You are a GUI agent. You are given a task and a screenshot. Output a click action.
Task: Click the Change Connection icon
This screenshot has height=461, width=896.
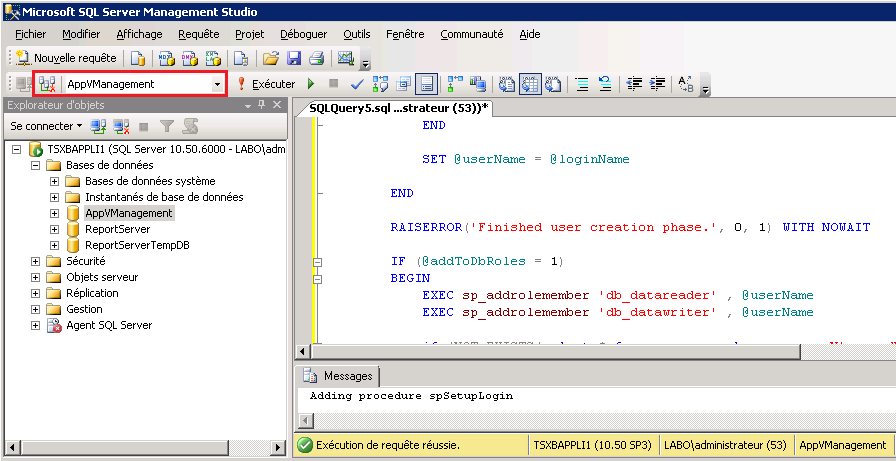coord(47,85)
